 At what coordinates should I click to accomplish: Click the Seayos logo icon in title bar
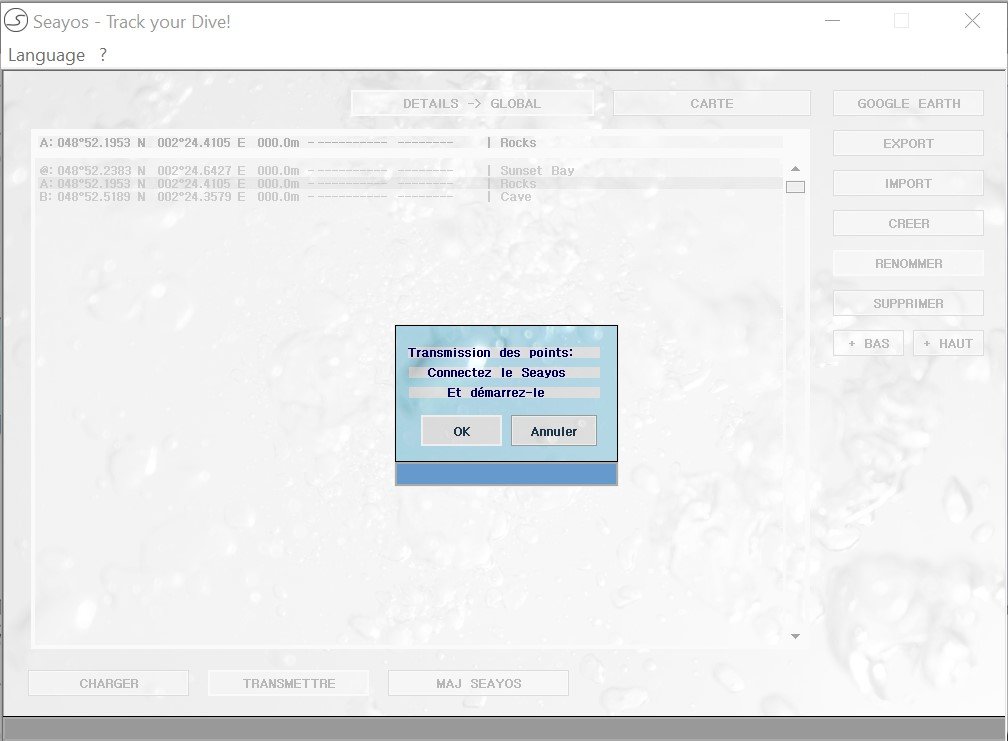16,21
